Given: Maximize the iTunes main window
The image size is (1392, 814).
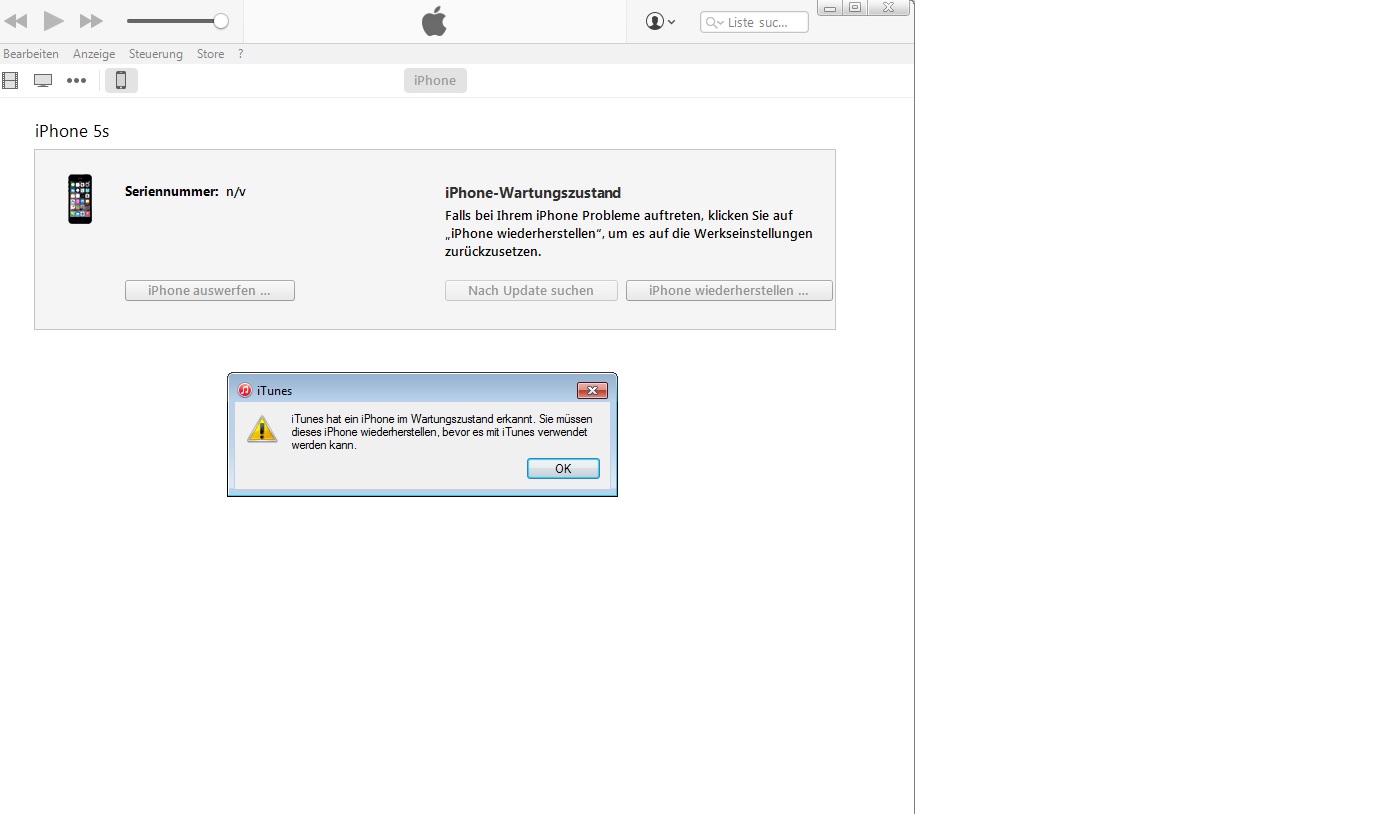Looking at the screenshot, I should pos(855,8).
